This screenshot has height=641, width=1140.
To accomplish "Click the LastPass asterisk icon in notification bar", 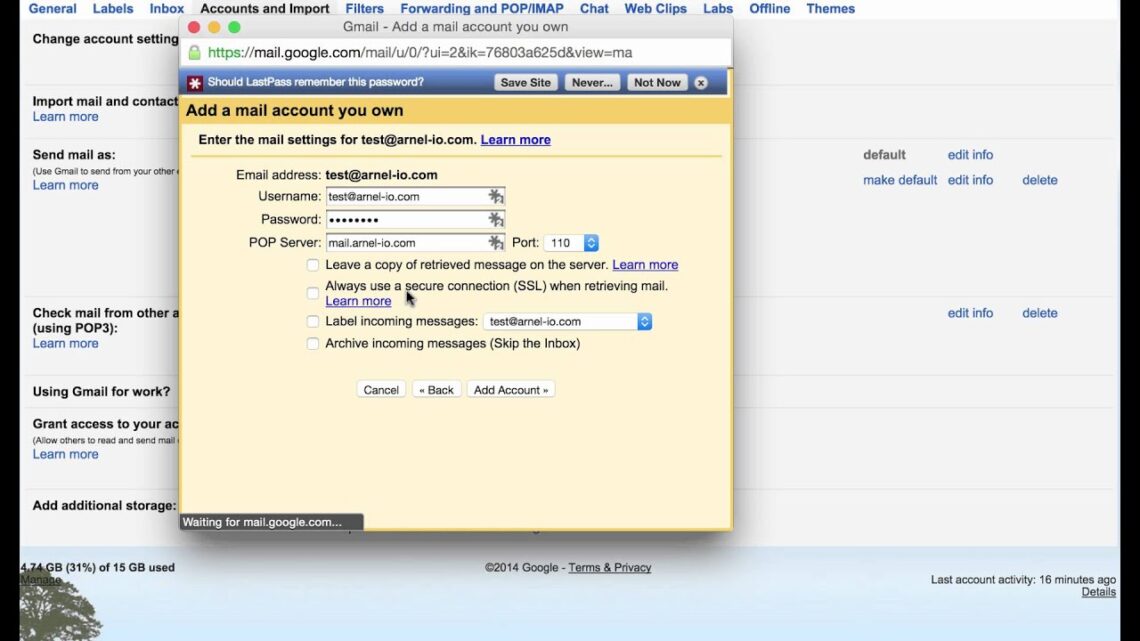I will pos(194,82).
